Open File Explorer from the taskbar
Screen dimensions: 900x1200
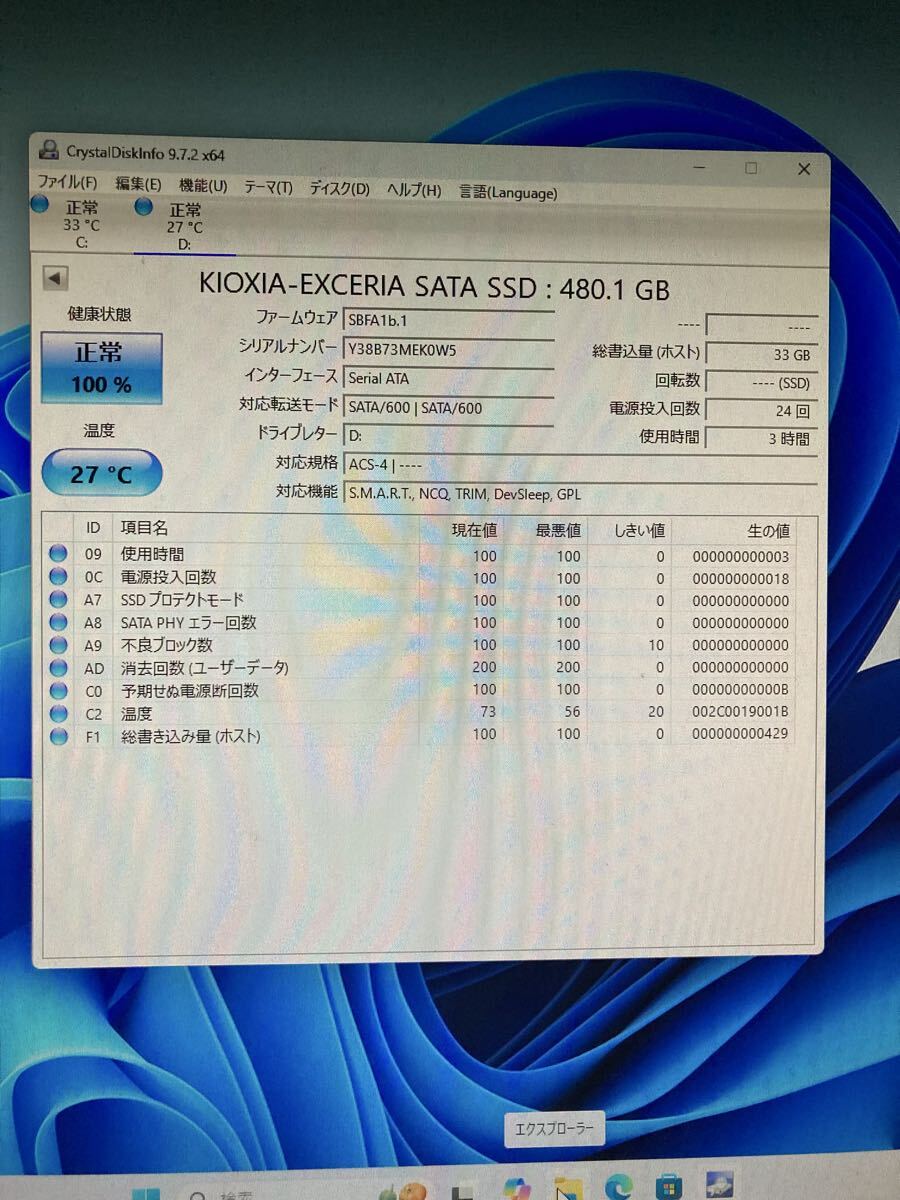coord(569,1188)
